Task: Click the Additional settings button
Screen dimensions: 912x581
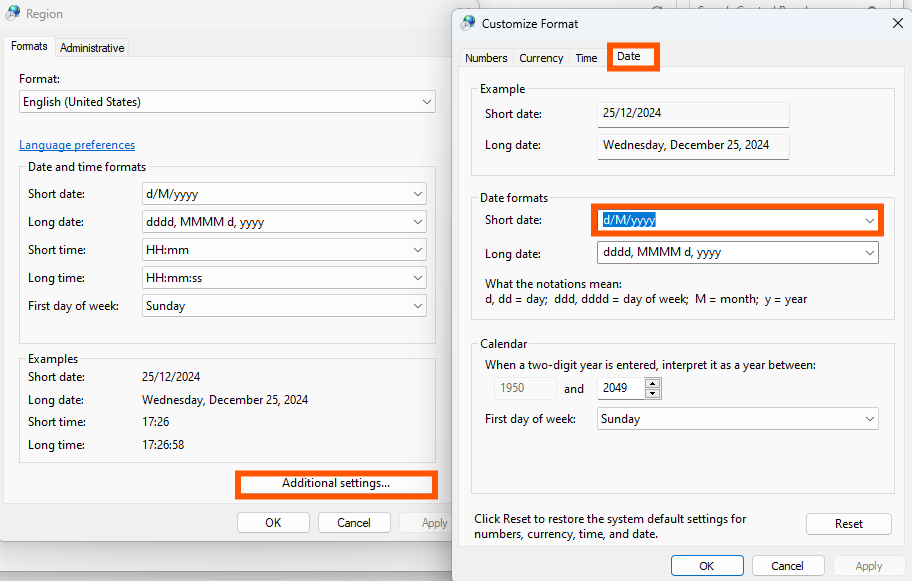Action: pyautogui.click(x=336, y=483)
